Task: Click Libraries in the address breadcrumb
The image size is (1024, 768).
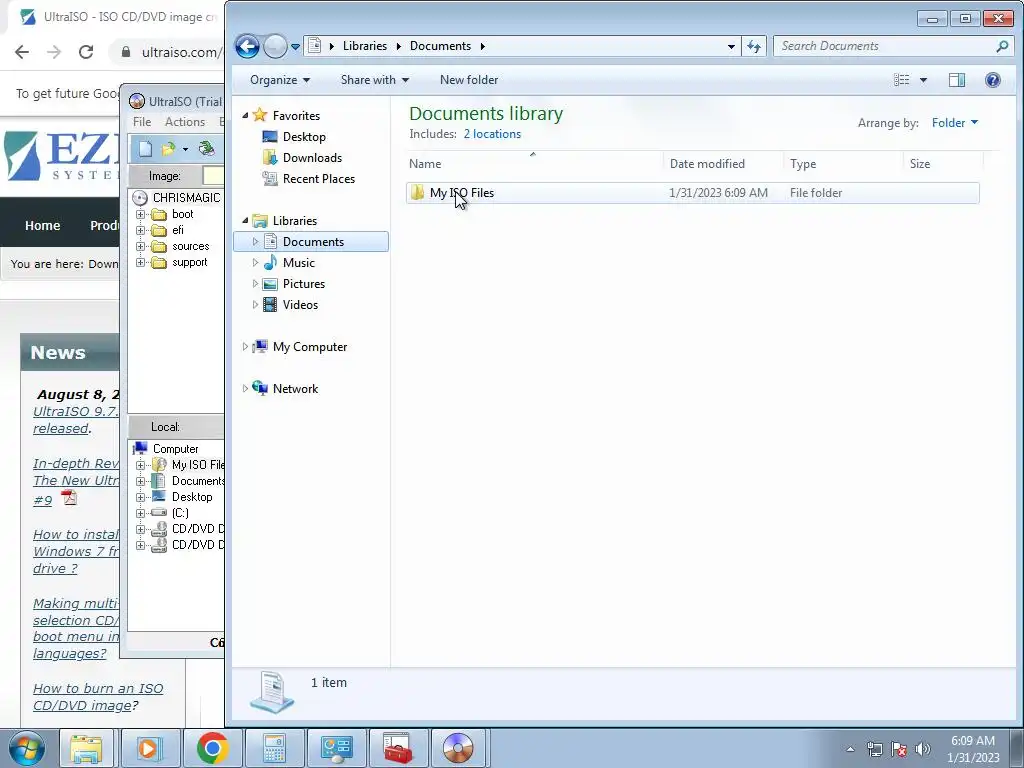Action: coord(364,46)
